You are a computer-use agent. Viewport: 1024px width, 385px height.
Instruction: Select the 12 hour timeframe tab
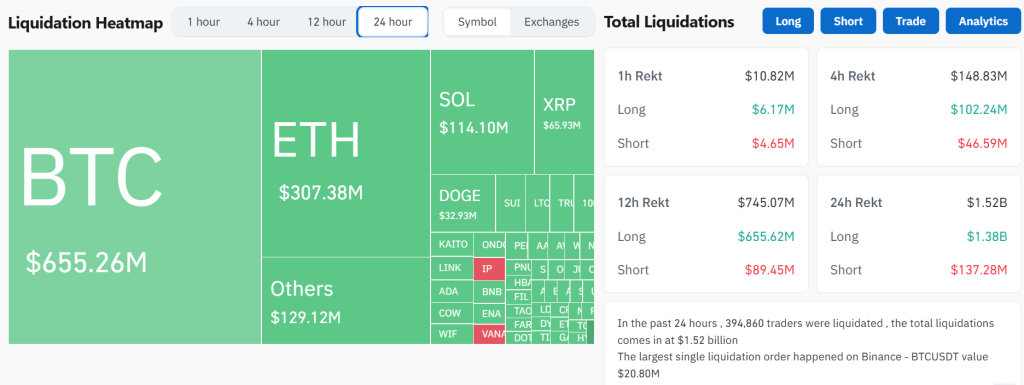[327, 22]
